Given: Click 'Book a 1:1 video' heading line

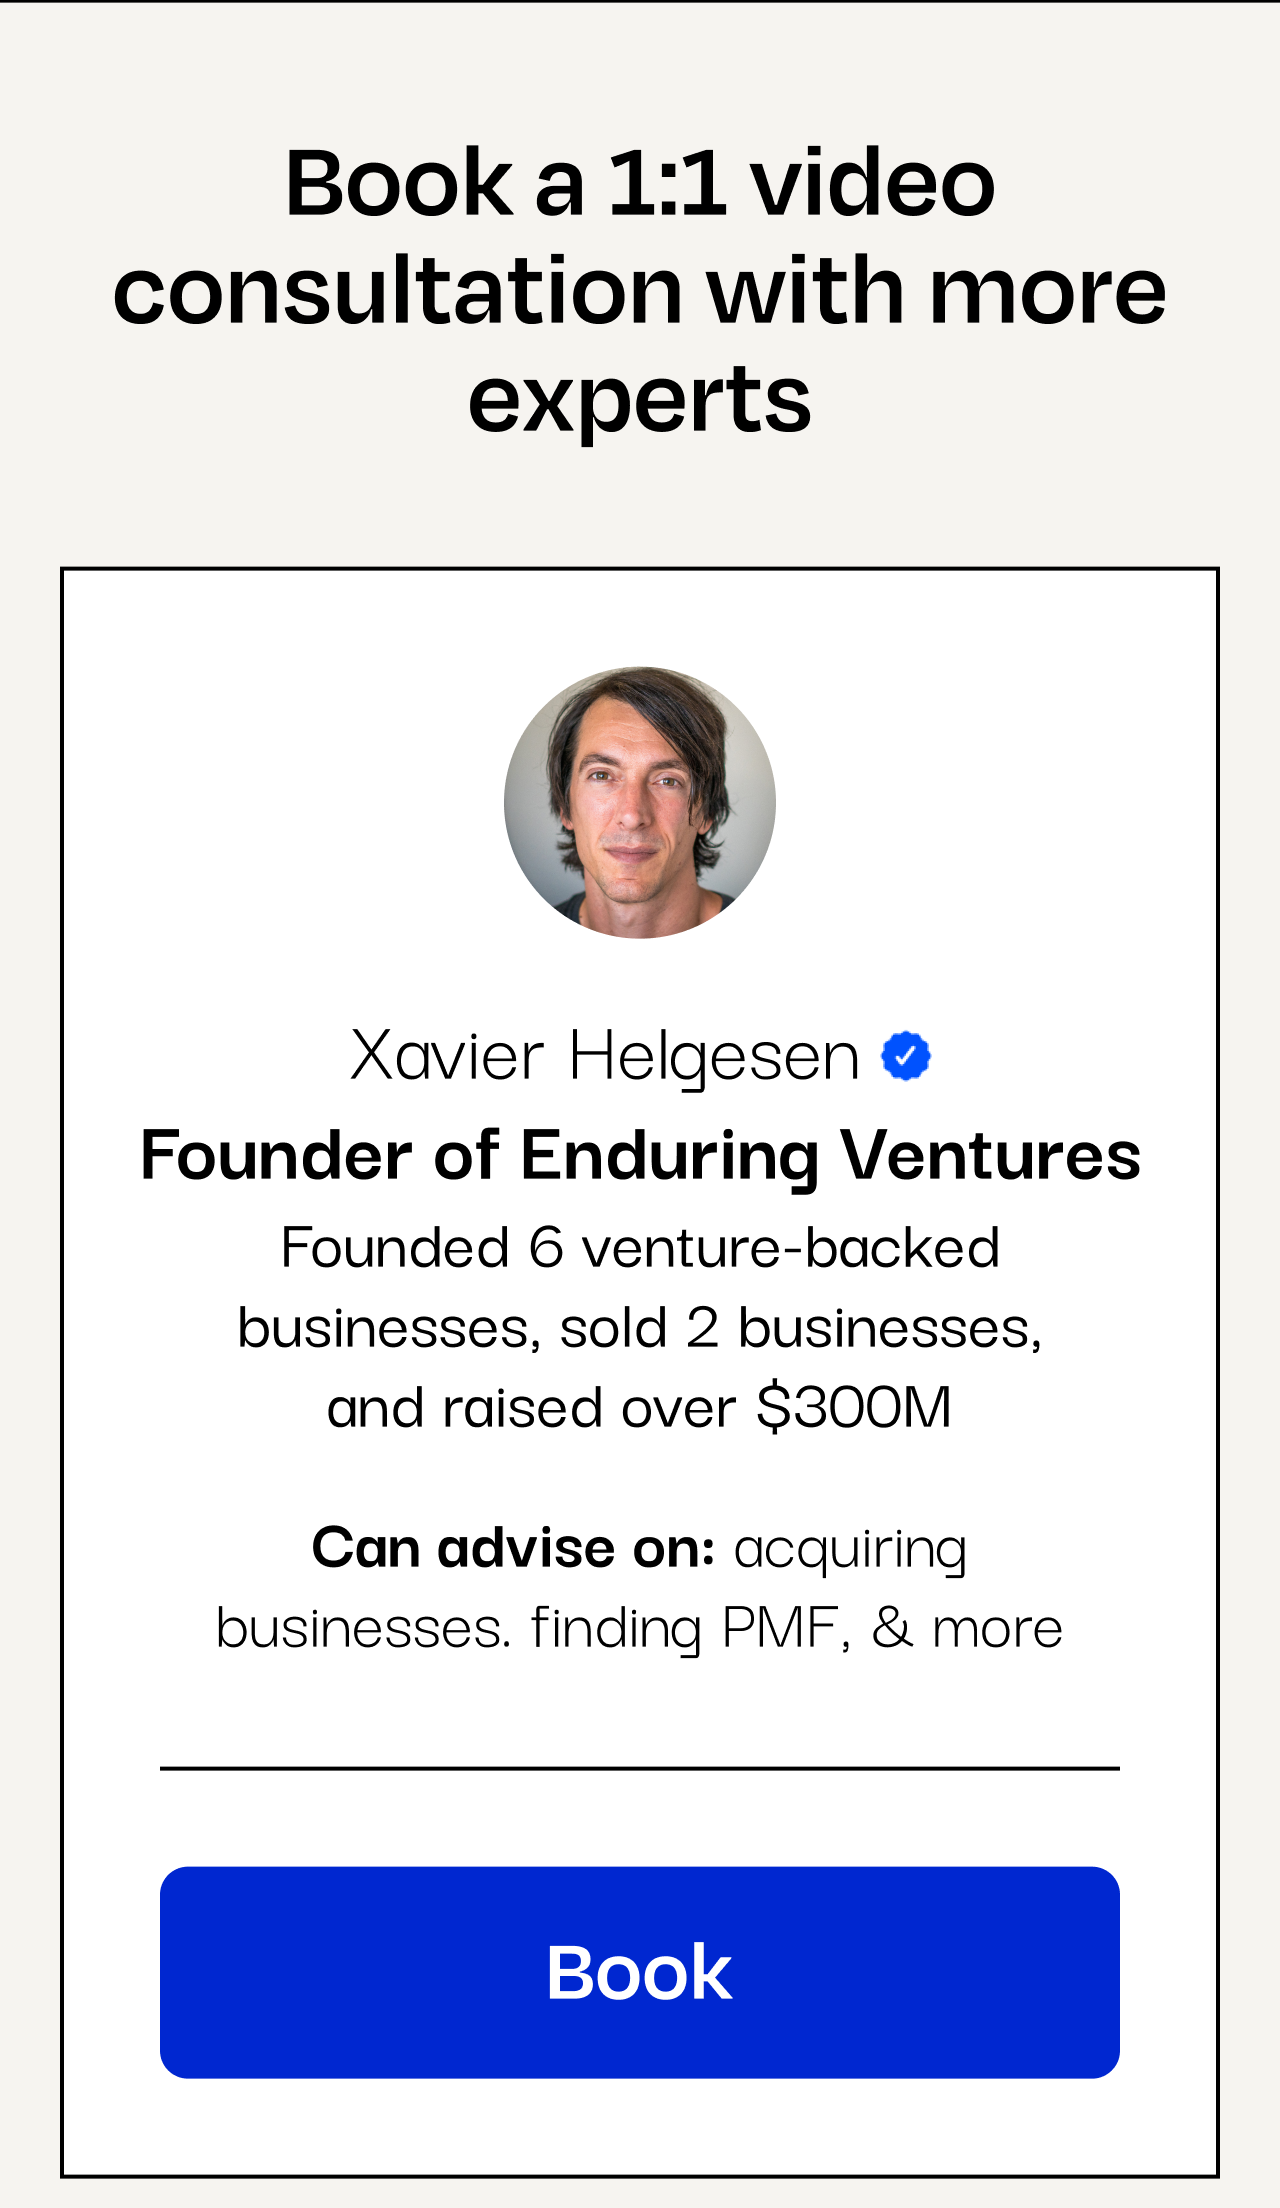Looking at the screenshot, I should coord(640,182).
